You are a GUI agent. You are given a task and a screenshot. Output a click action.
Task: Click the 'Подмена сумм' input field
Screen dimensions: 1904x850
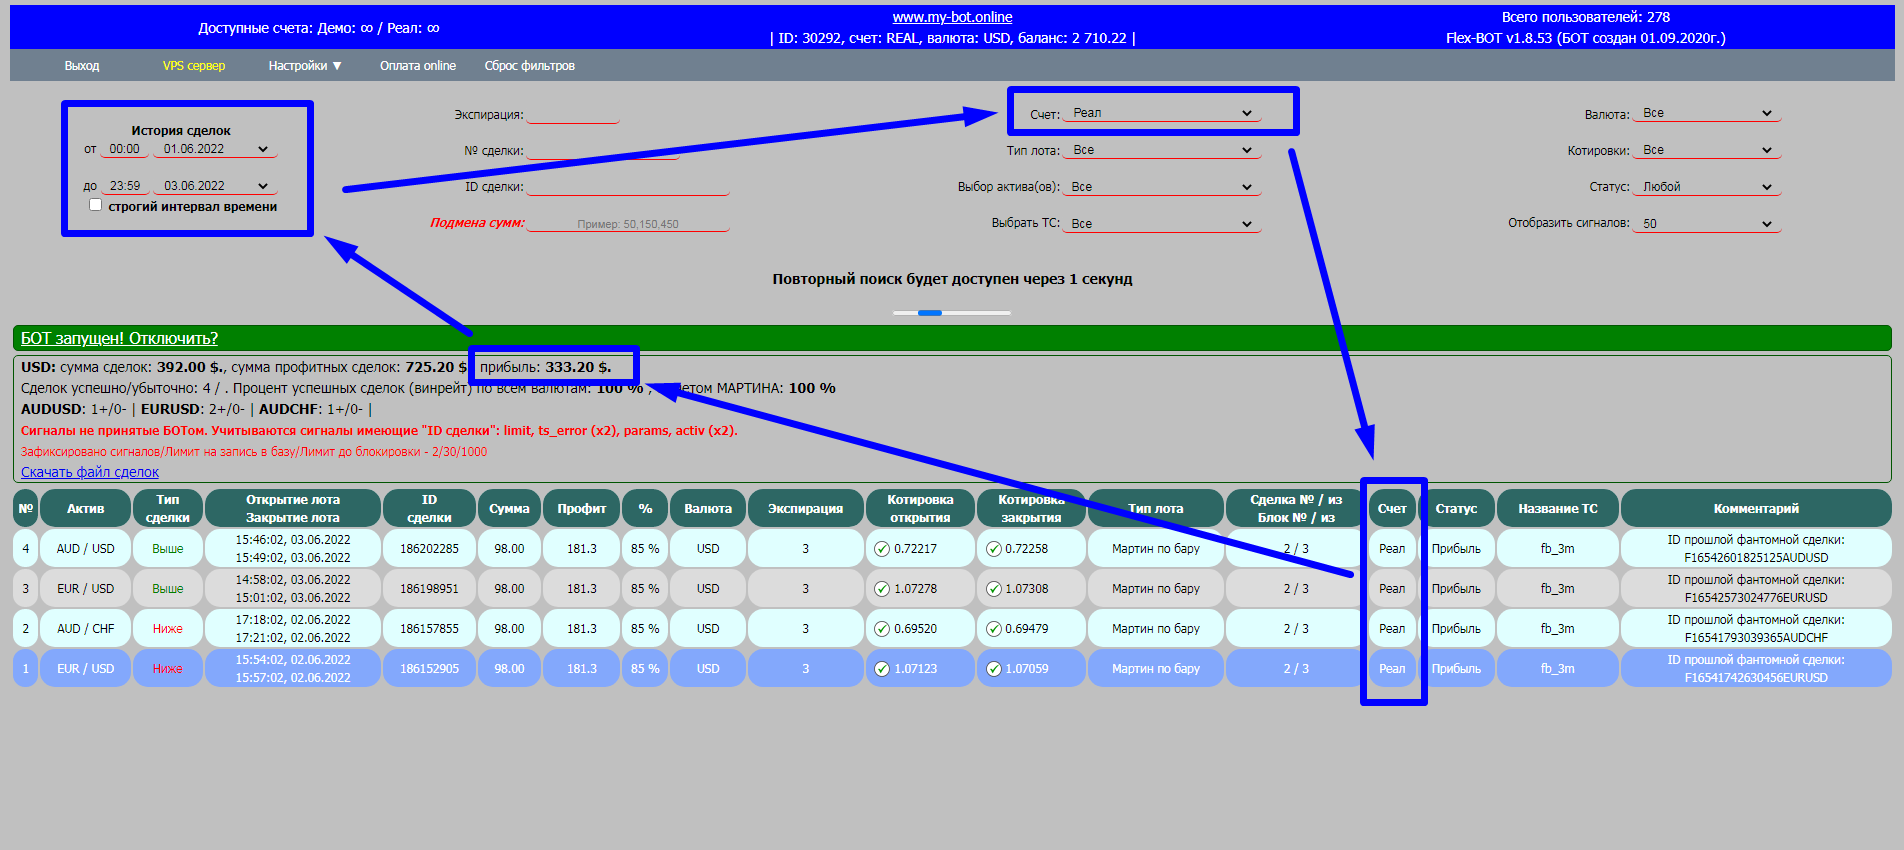coord(628,224)
